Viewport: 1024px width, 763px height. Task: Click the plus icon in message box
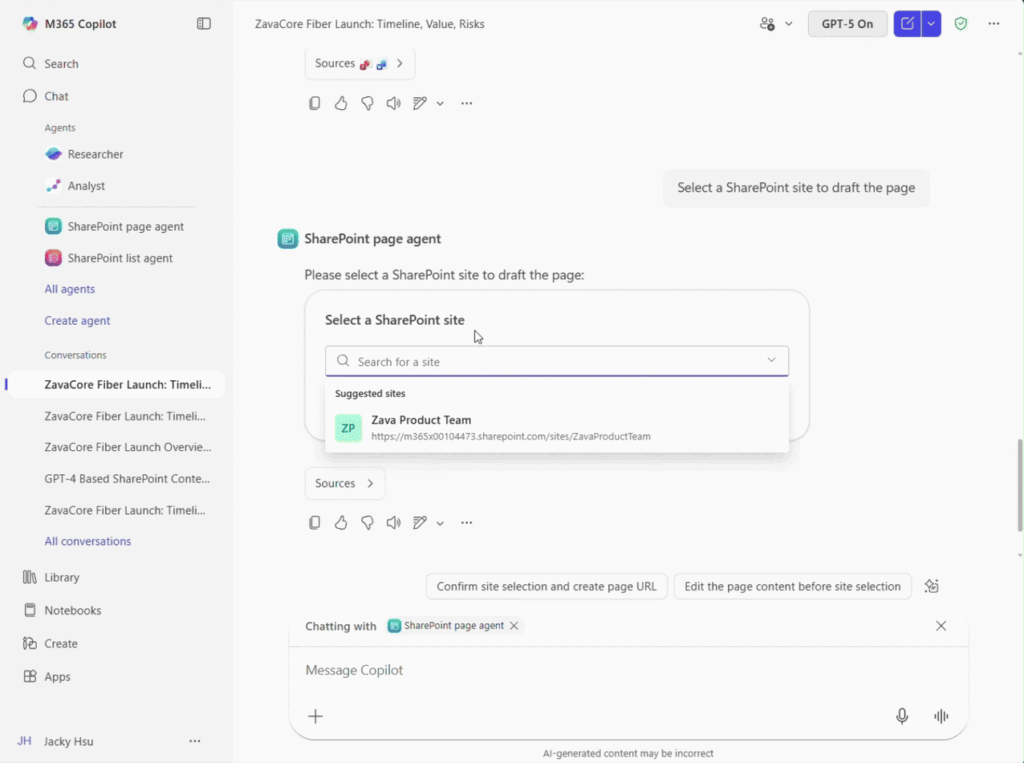point(315,716)
